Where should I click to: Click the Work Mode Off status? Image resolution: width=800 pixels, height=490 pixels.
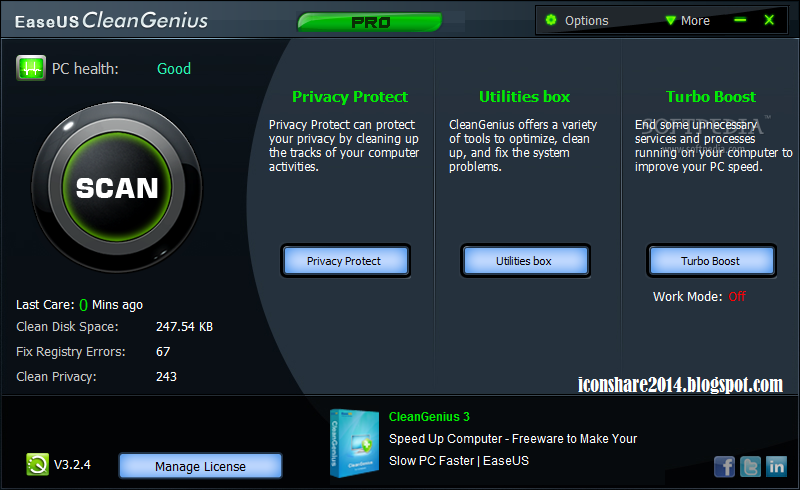tap(737, 296)
